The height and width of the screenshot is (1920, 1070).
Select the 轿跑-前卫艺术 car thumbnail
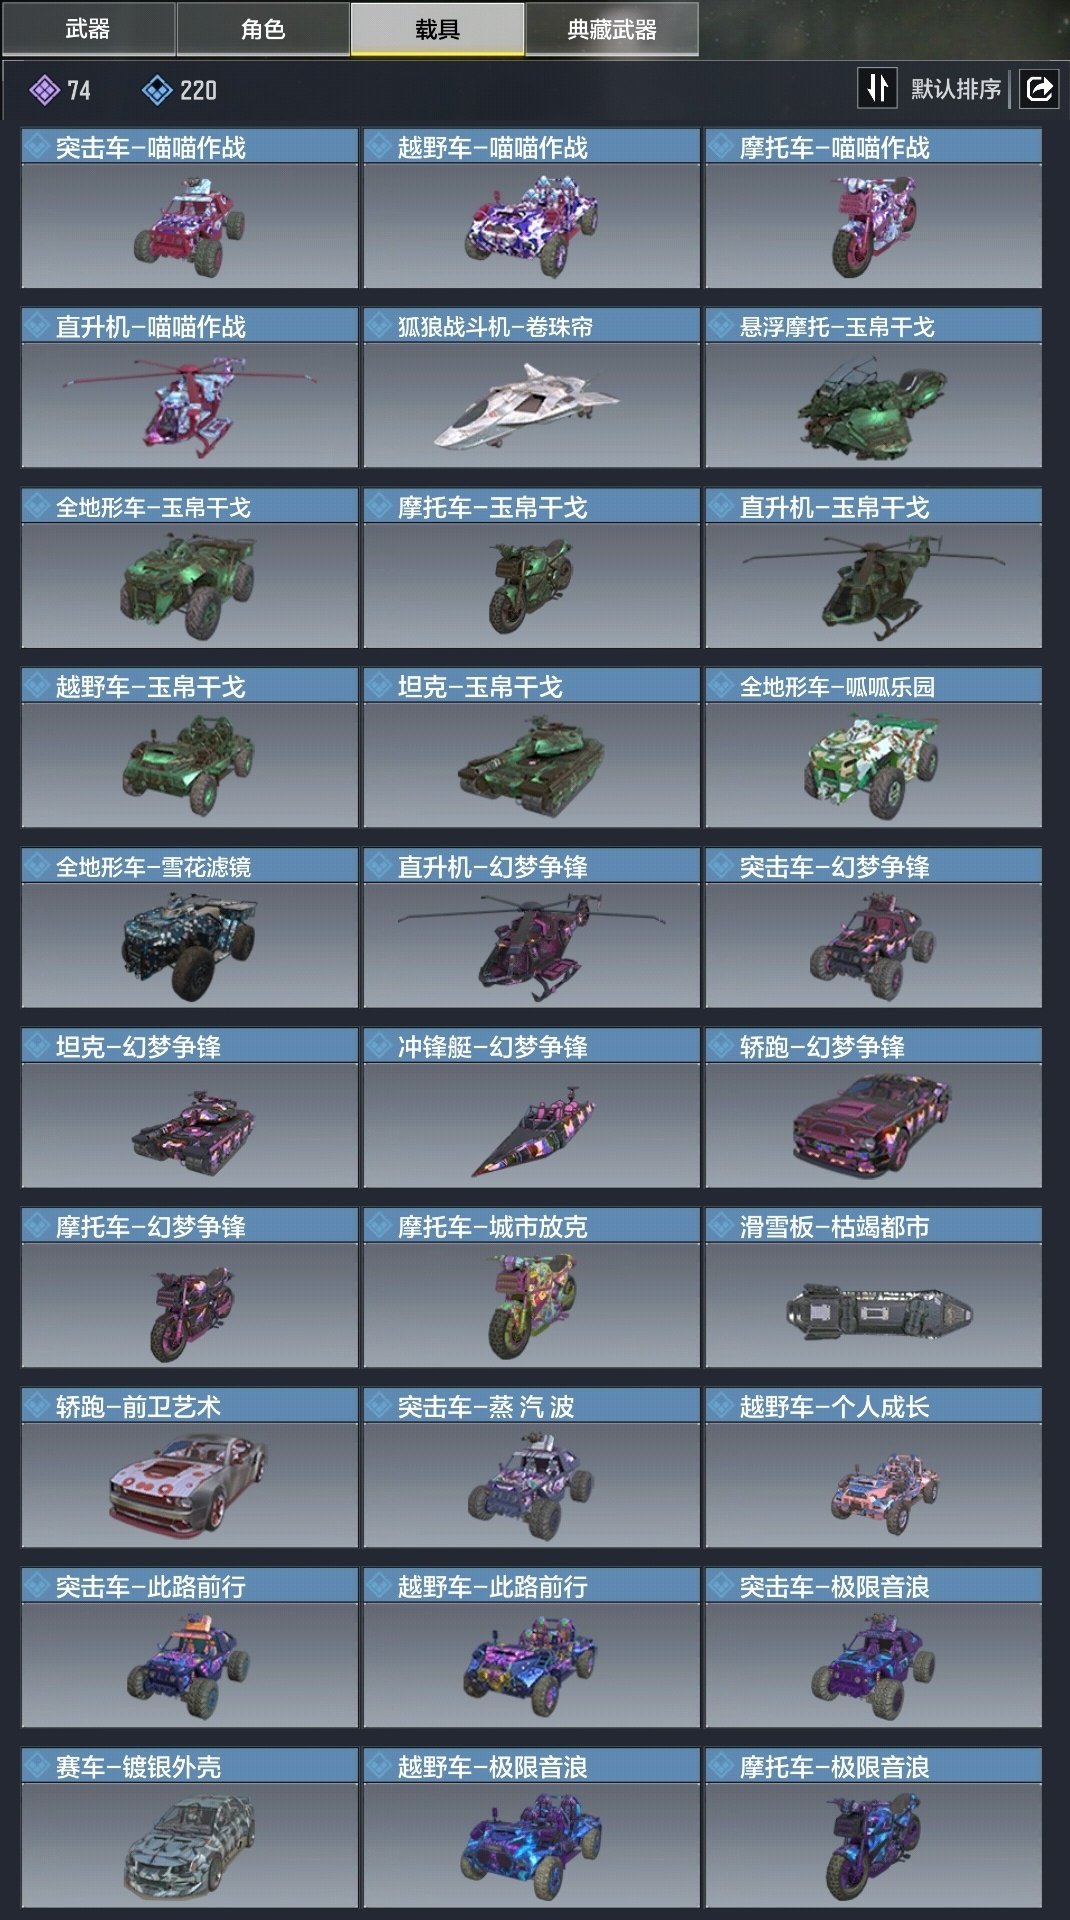click(189, 1485)
